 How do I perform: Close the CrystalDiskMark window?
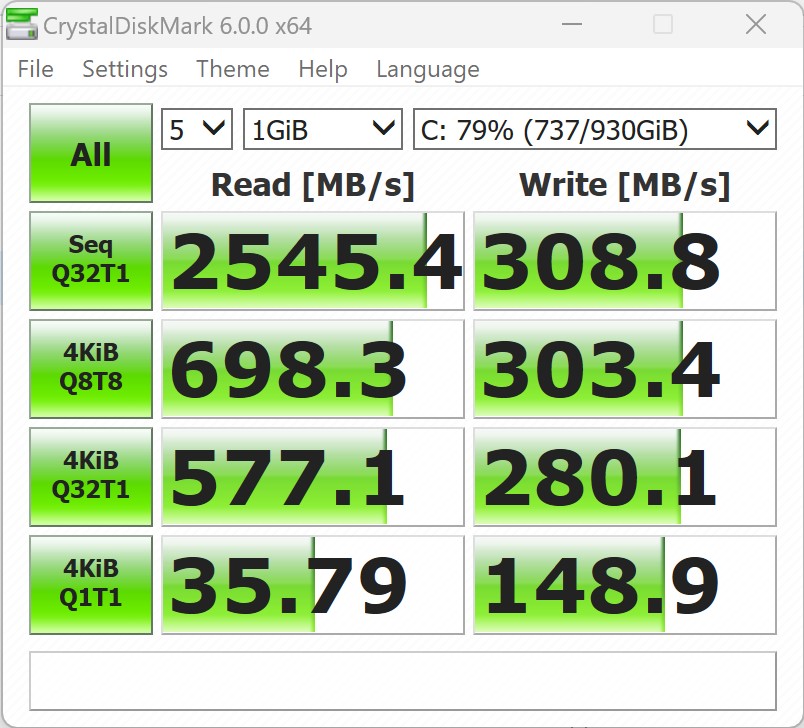click(x=756, y=24)
